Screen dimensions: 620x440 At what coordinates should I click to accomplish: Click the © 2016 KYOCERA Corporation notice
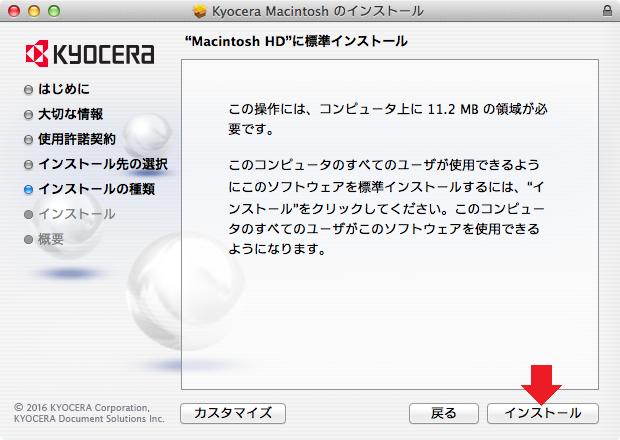tap(89, 413)
